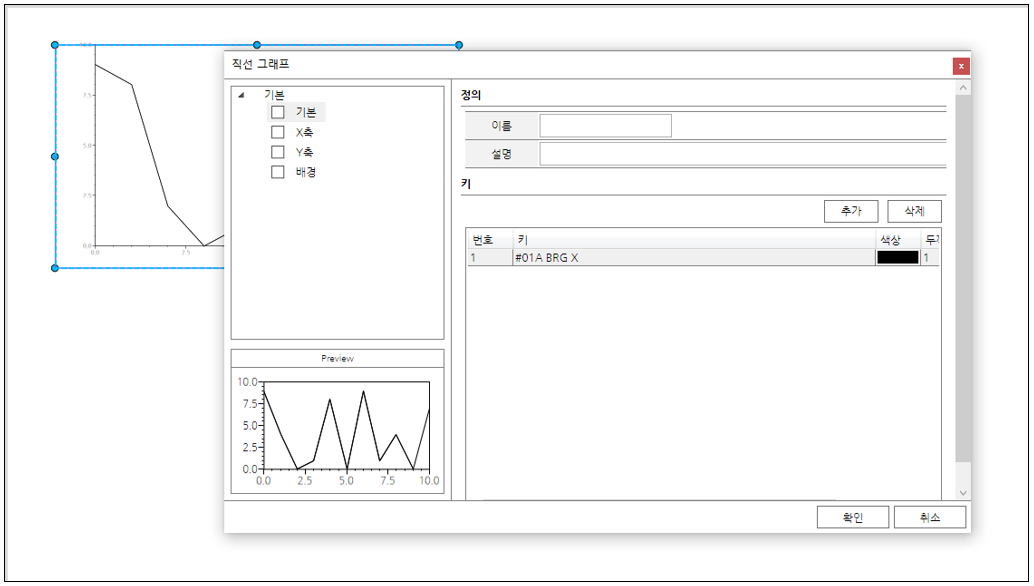Select the #01A BRG X key cell
The width and height of the screenshot is (1034, 586).
(x=694, y=257)
